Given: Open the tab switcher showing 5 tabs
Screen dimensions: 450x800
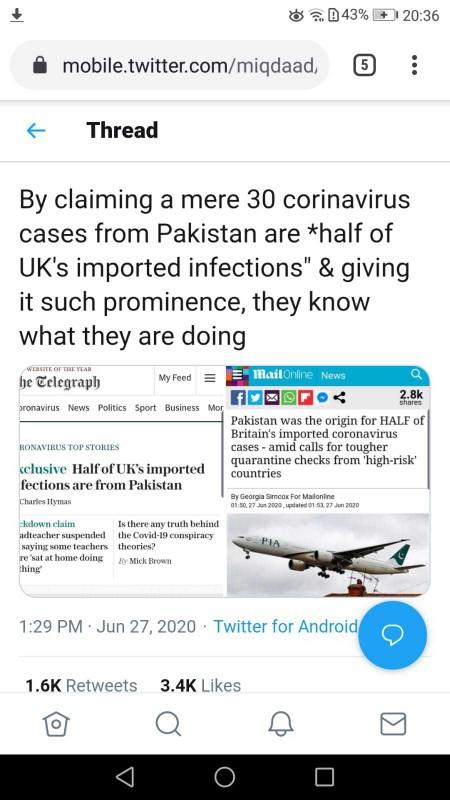Looking at the screenshot, I should (x=365, y=65).
